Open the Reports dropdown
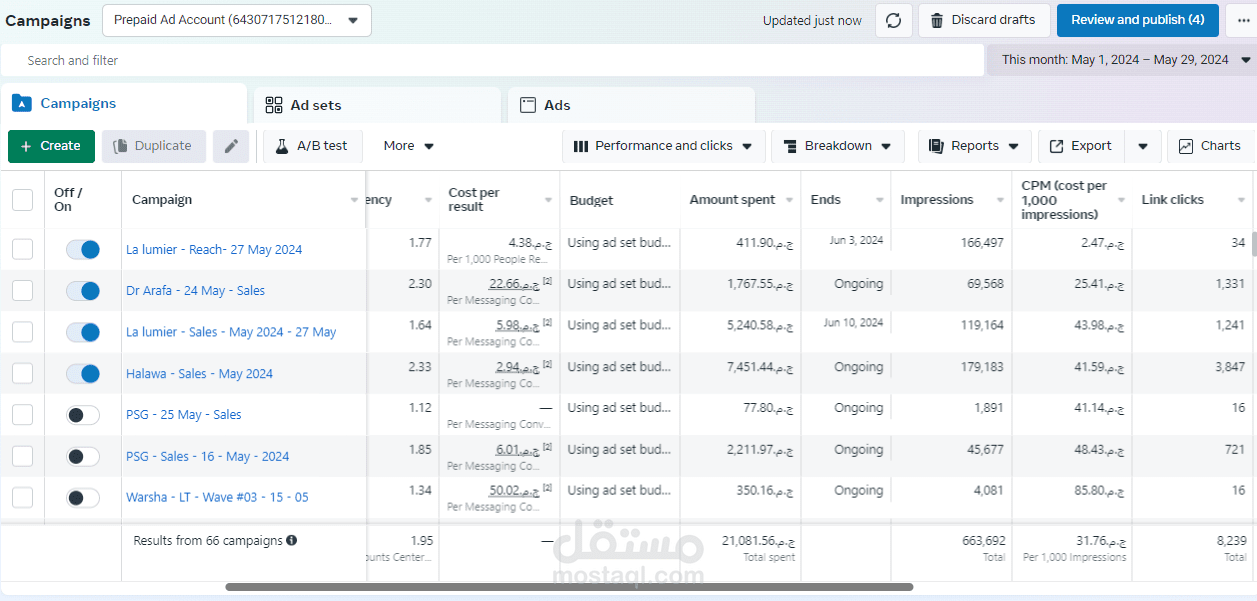 point(974,146)
